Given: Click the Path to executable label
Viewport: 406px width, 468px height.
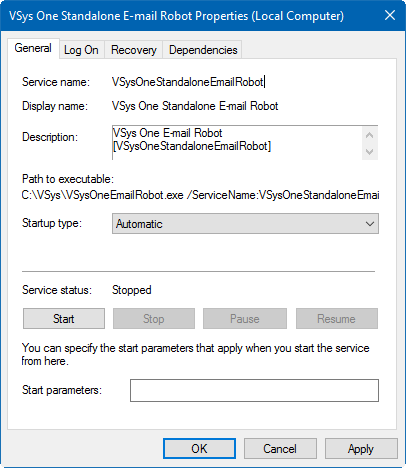Looking at the screenshot, I should pos(68,179).
